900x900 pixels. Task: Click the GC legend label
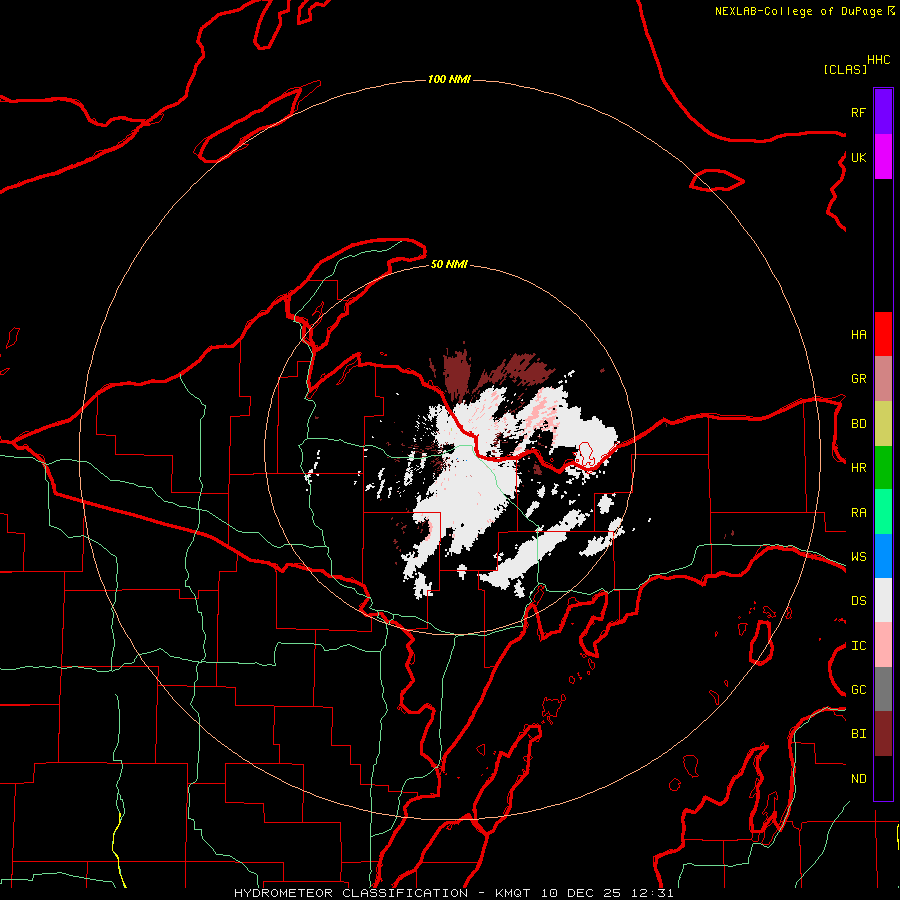click(858, 690)
